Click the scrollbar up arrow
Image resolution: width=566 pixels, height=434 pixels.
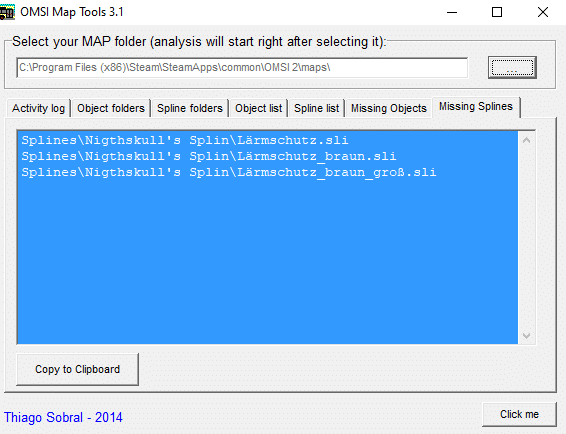pyautogui.click(x=526, y=140)
